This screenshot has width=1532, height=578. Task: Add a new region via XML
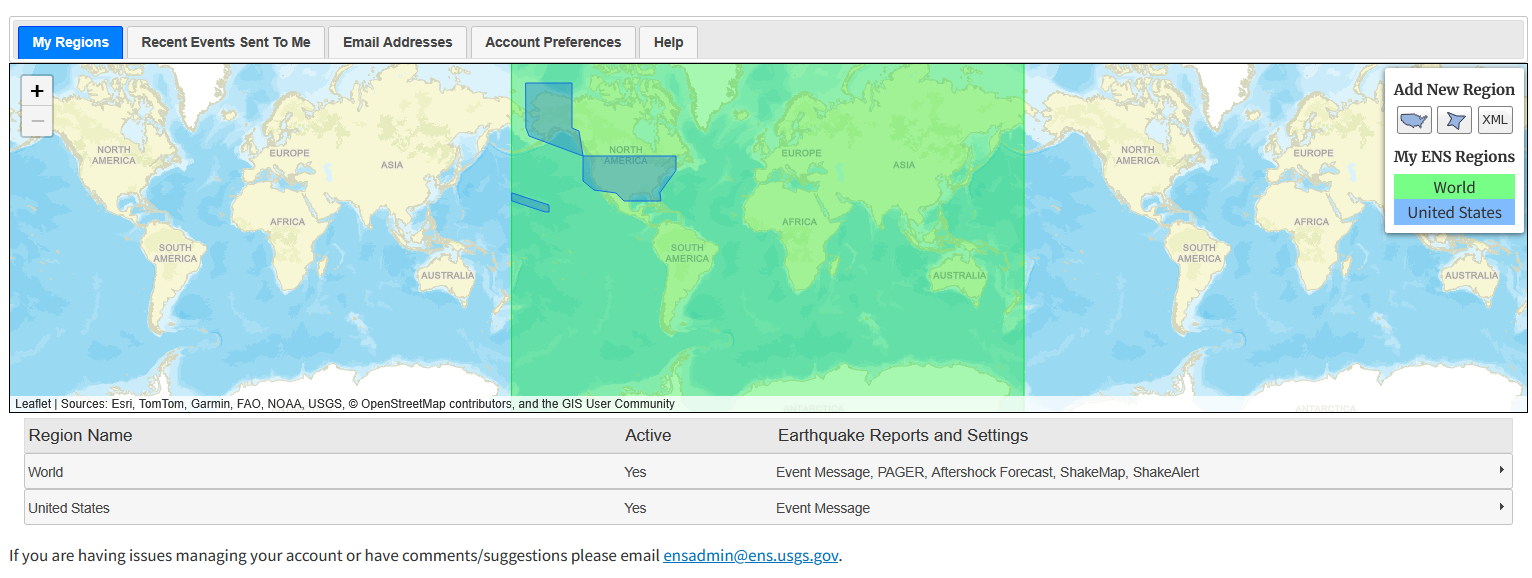1495,120
